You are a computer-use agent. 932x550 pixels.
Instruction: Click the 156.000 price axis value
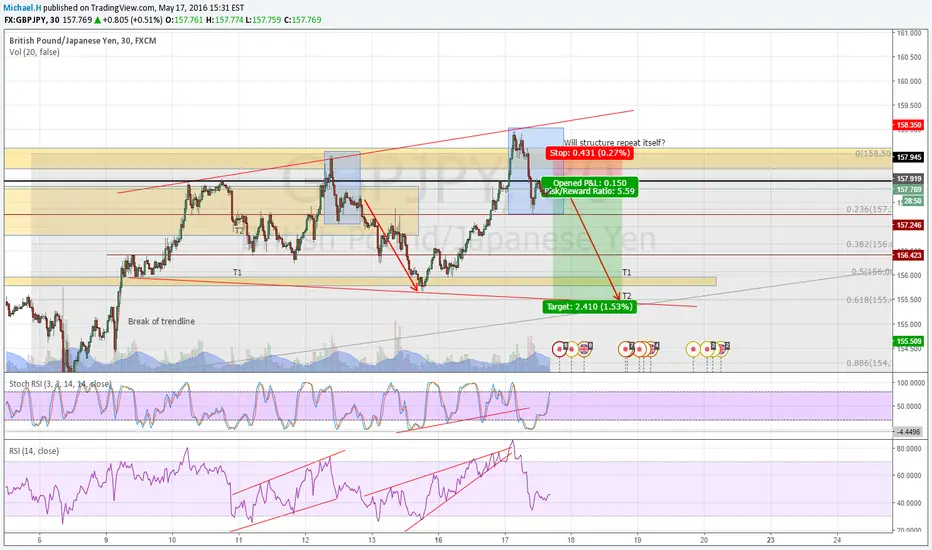pyautogui.click(x=909, y=276)
